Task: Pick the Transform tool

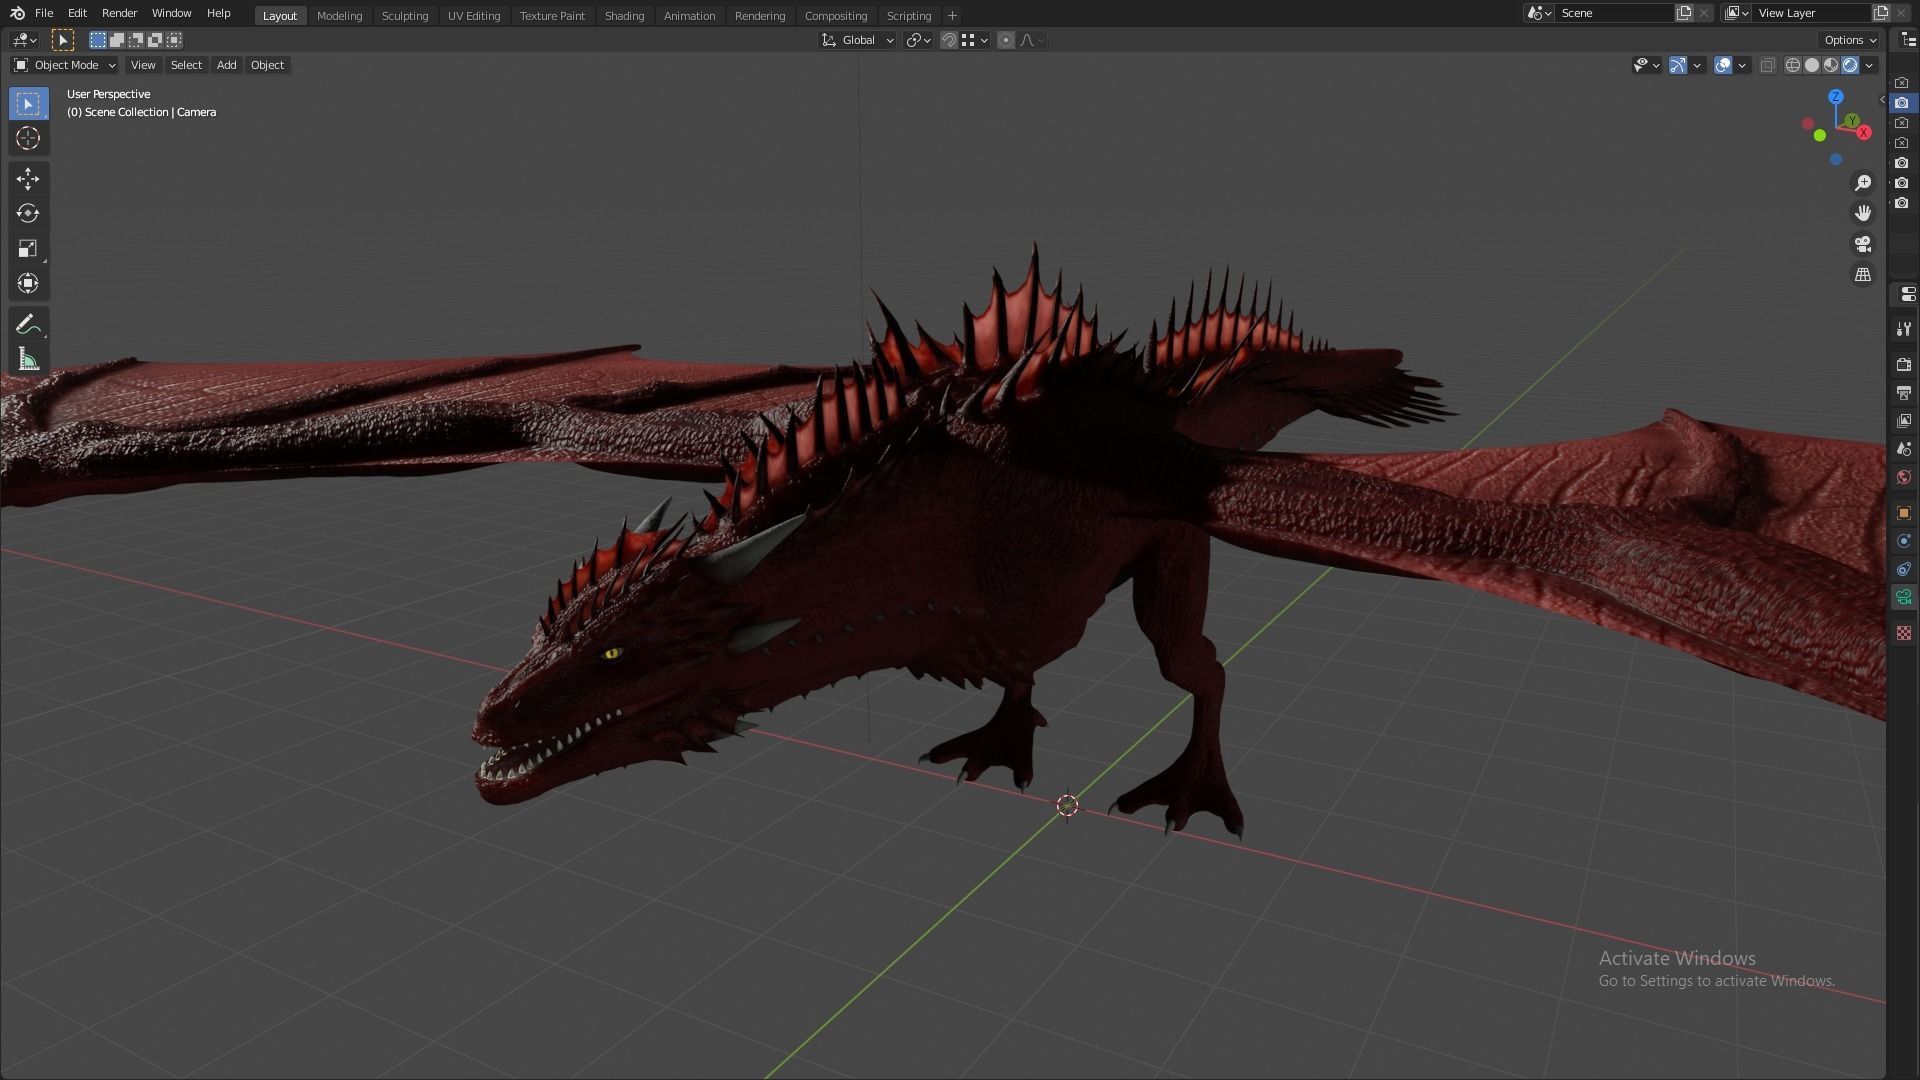Action: [28, 284]
